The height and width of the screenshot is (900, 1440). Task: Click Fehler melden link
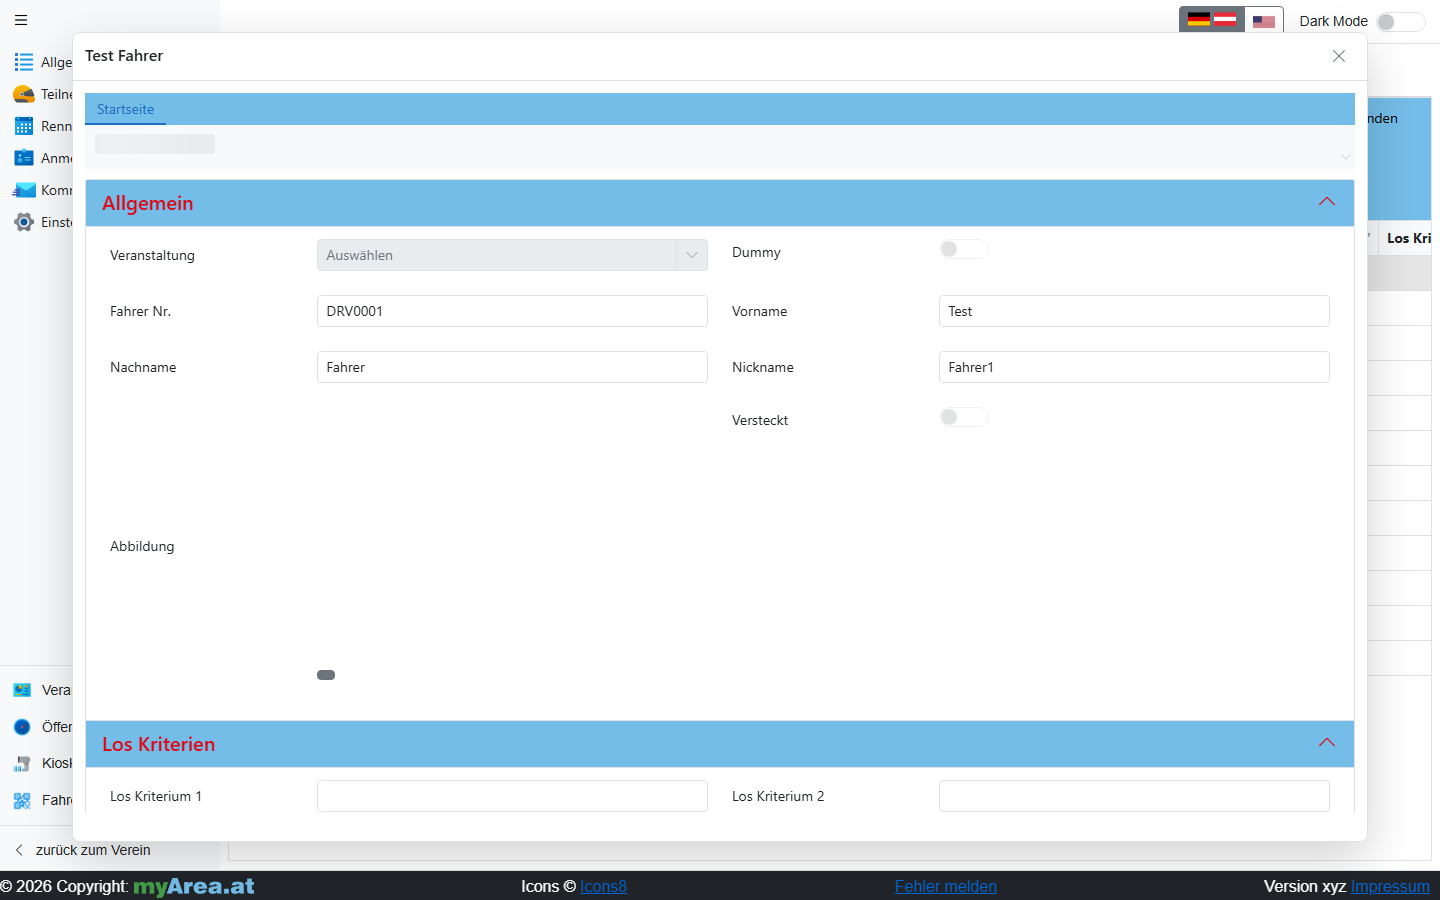tap(945, 886)
